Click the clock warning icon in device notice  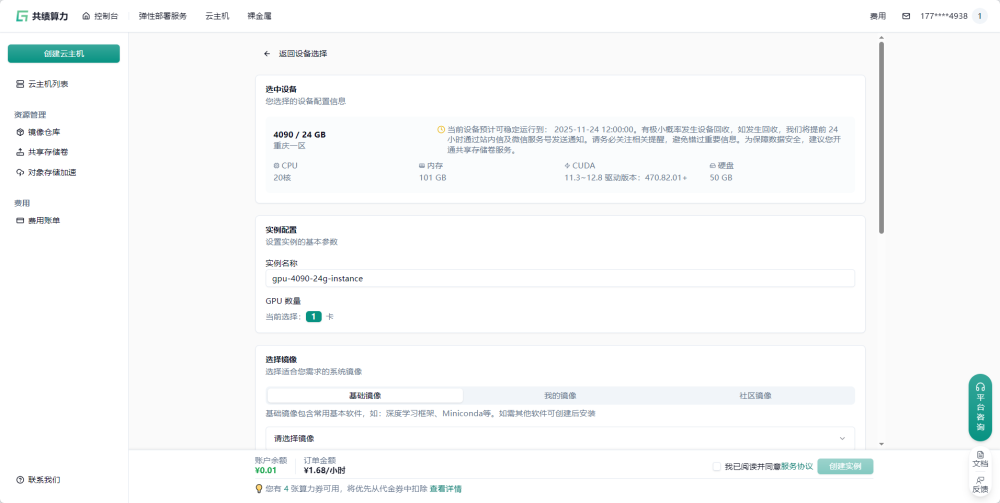click(441, 129)
